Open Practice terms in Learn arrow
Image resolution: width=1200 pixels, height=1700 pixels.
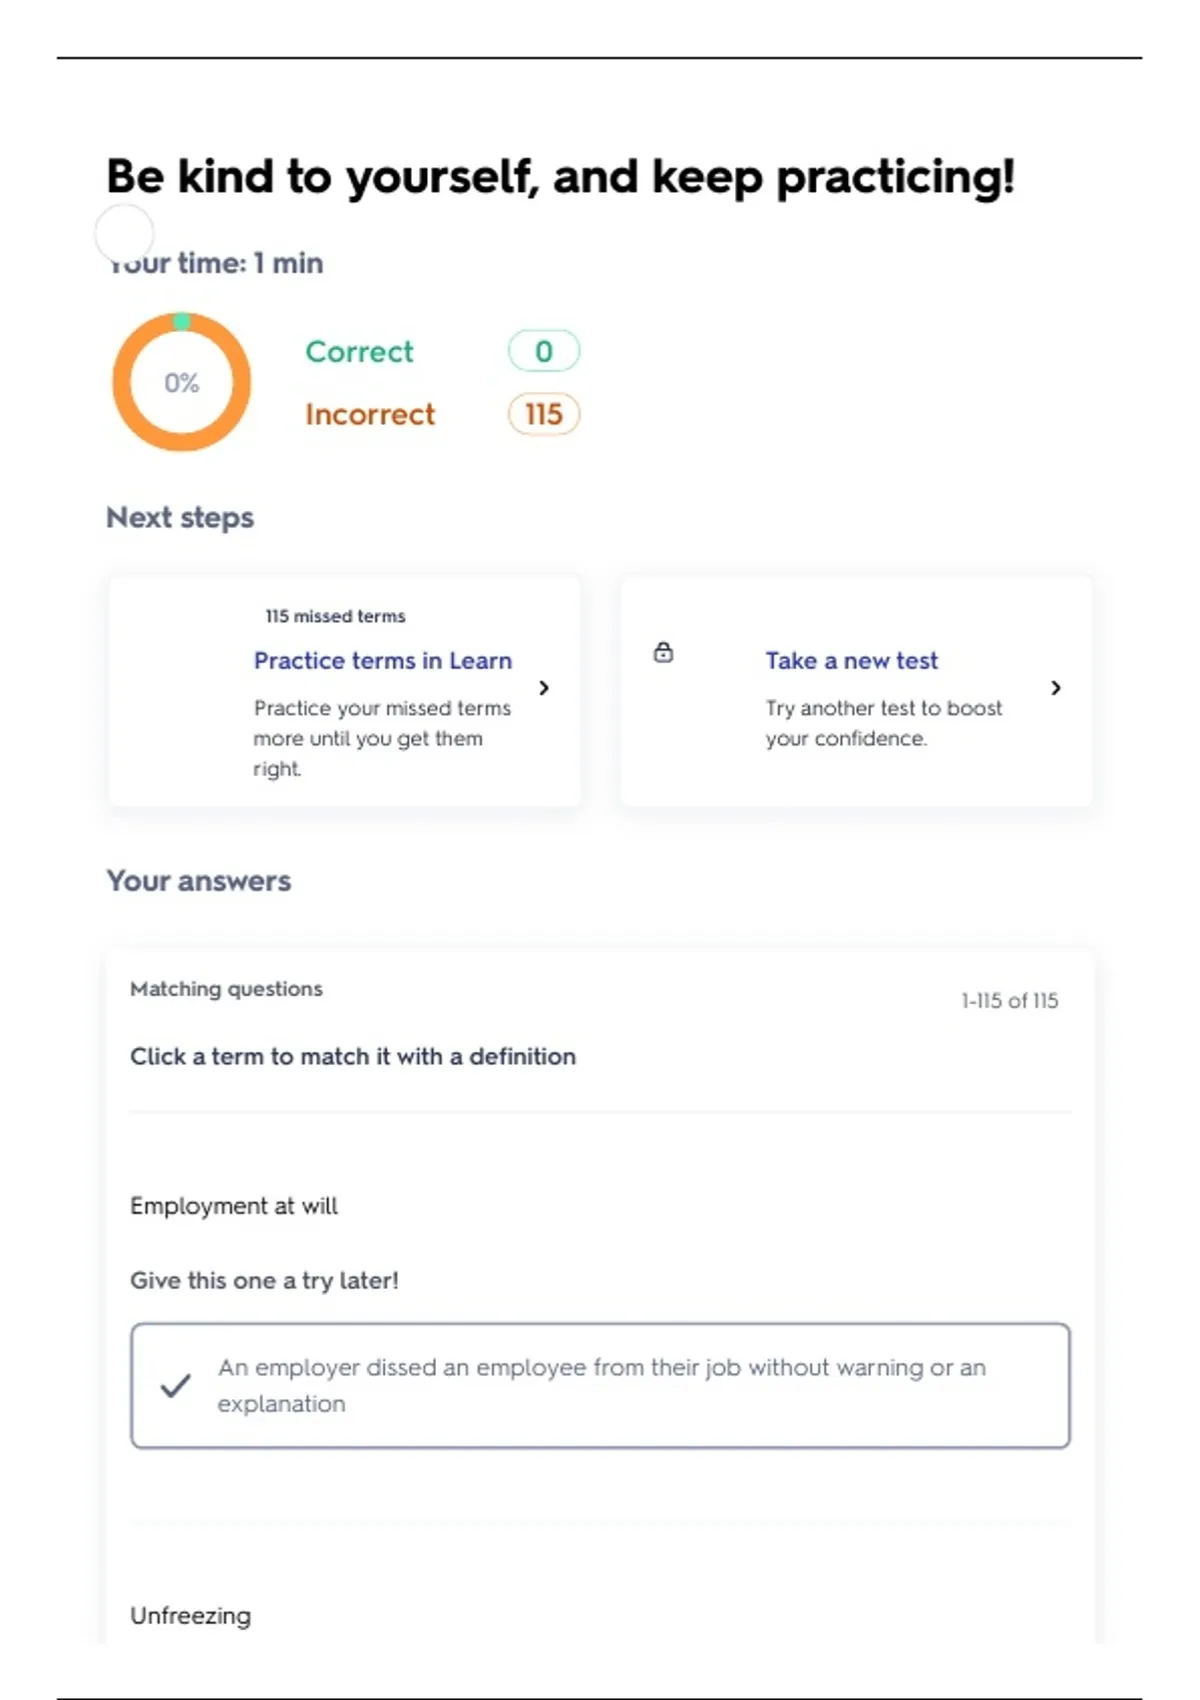[544, 688]
